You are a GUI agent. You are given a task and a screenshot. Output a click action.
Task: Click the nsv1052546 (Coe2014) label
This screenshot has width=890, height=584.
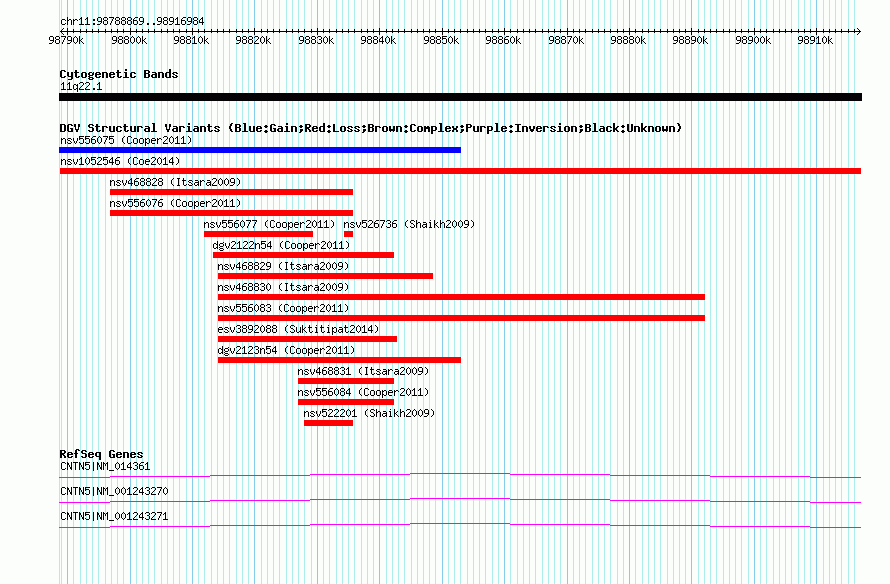[x=120, y=161]
